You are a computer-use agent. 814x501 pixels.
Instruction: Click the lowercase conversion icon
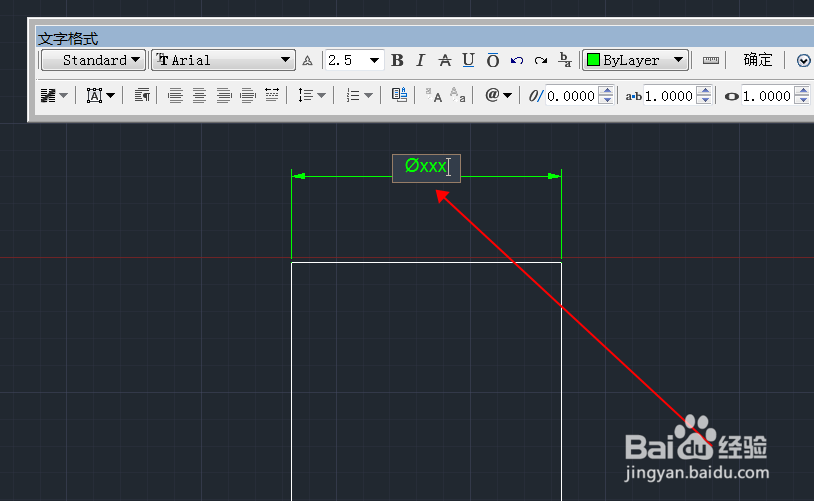[457, 96]
